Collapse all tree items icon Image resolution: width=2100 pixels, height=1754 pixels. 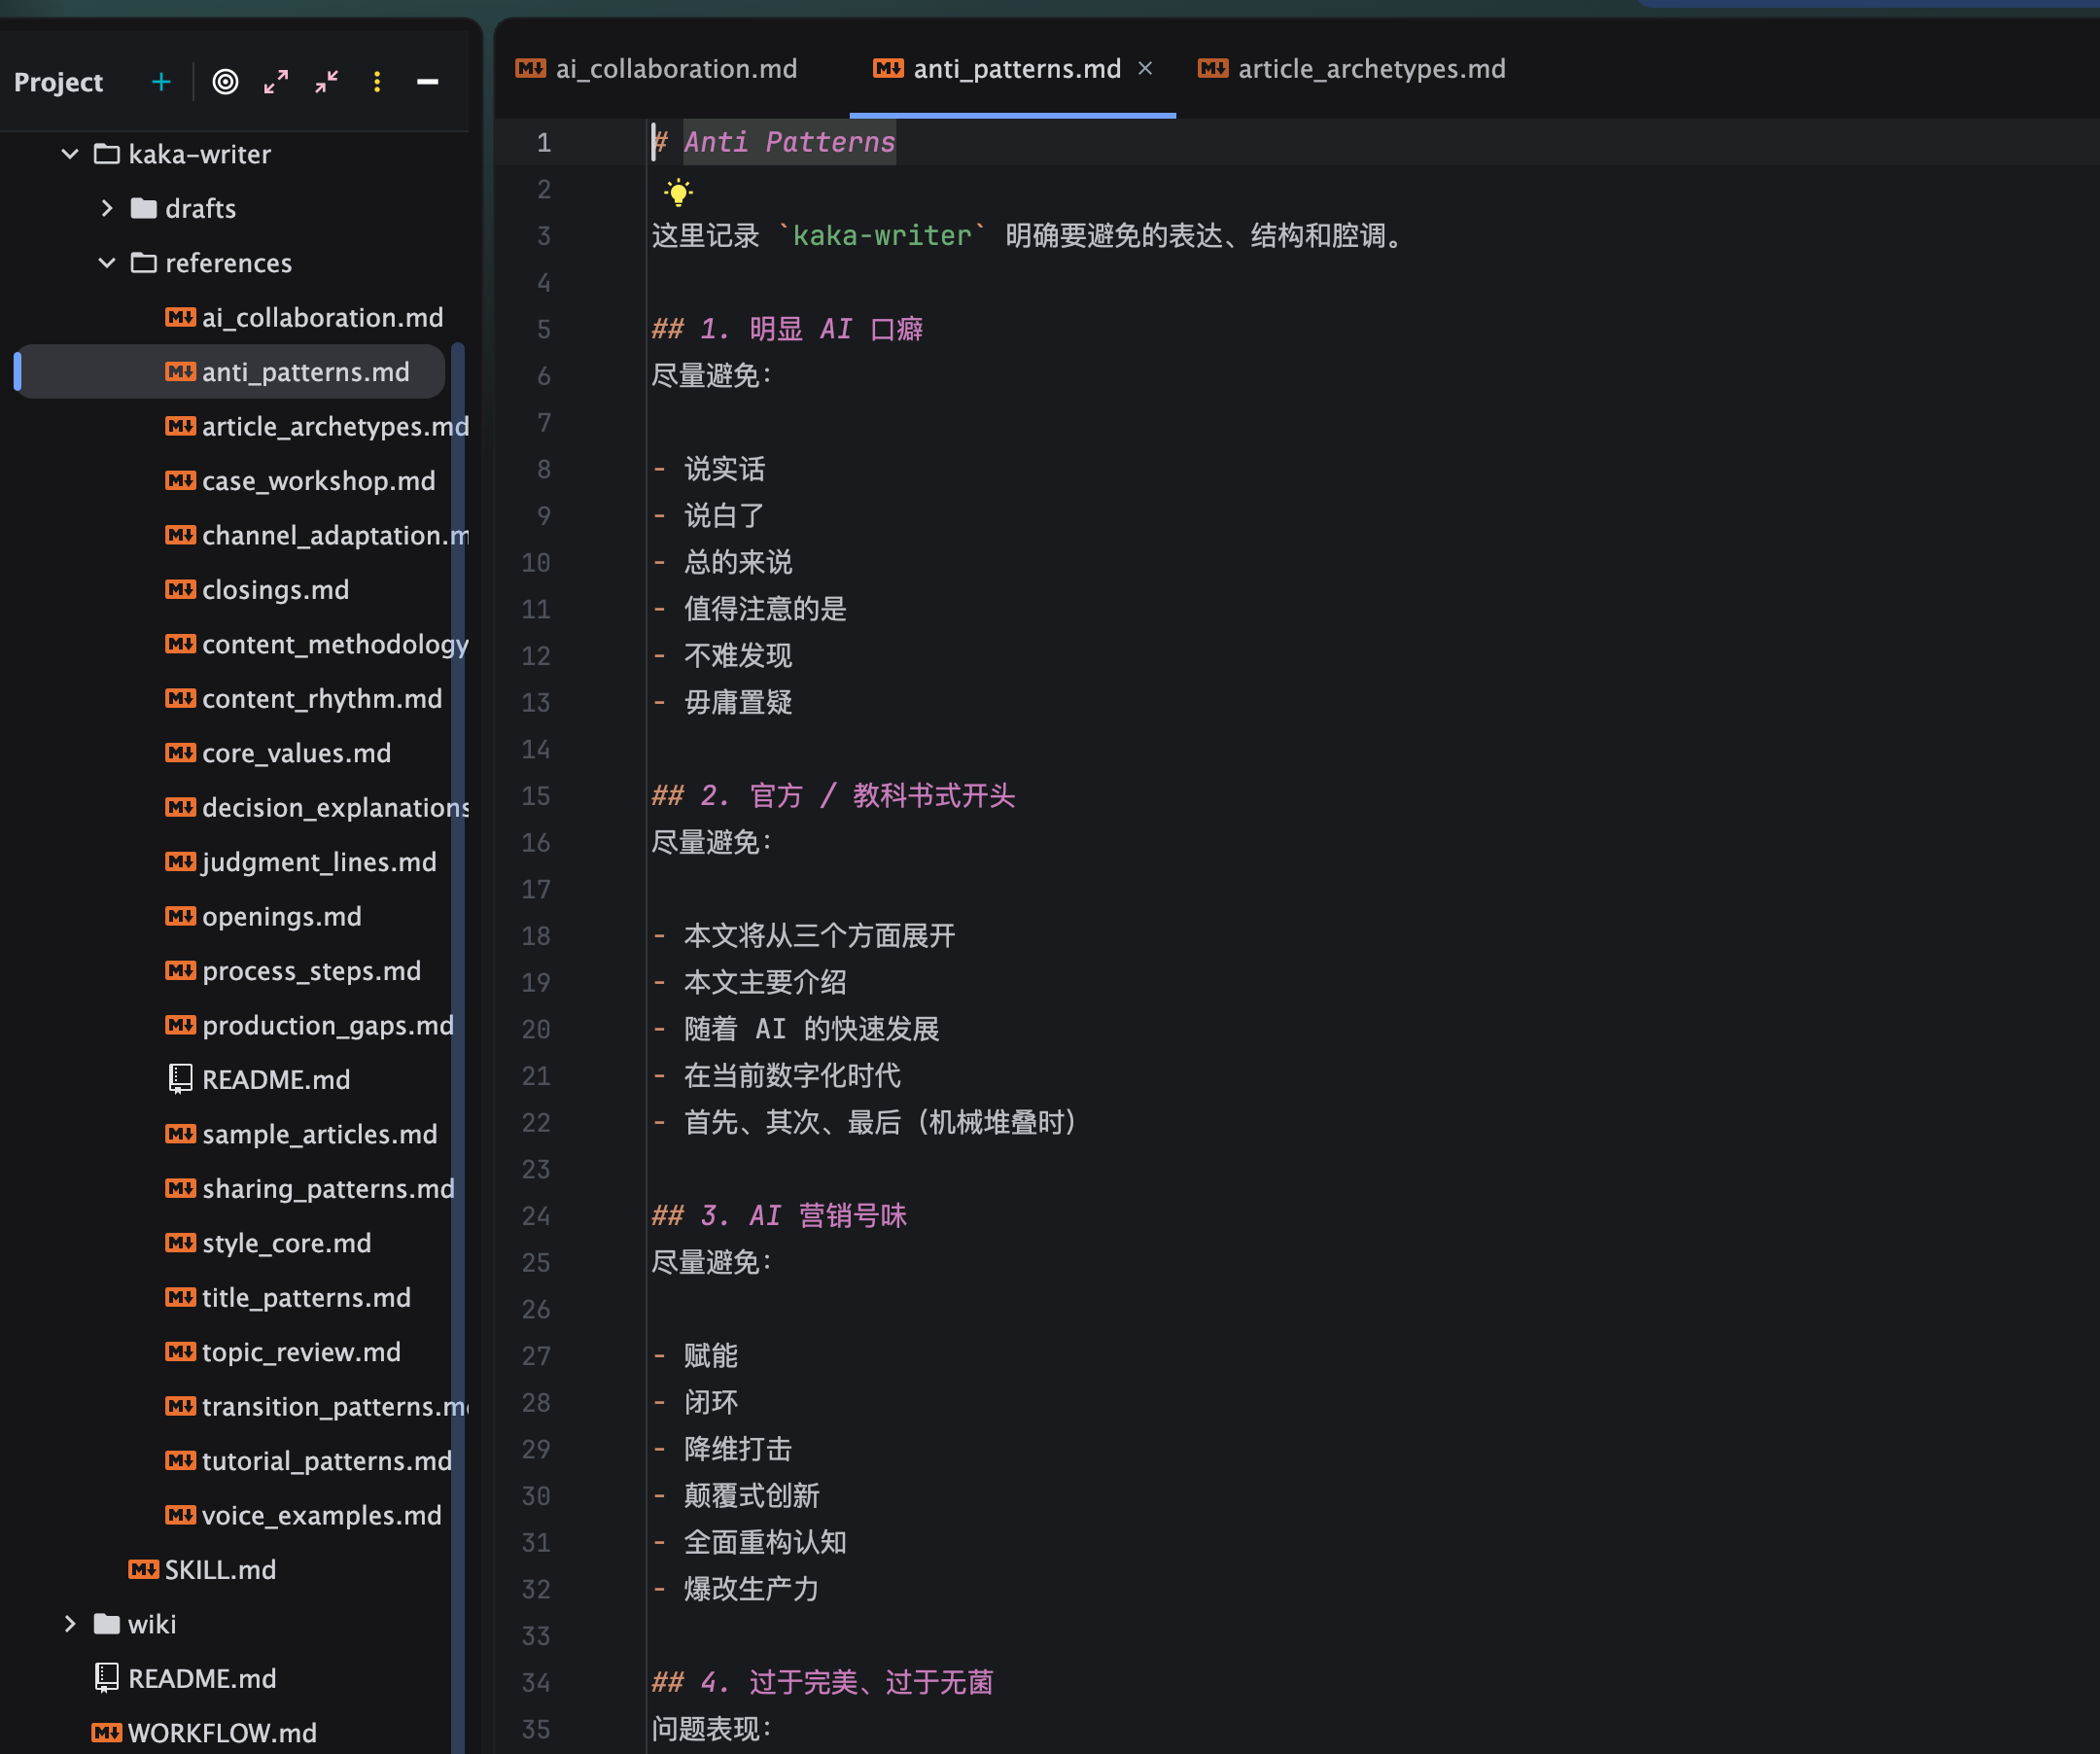(x=327, y=82)
